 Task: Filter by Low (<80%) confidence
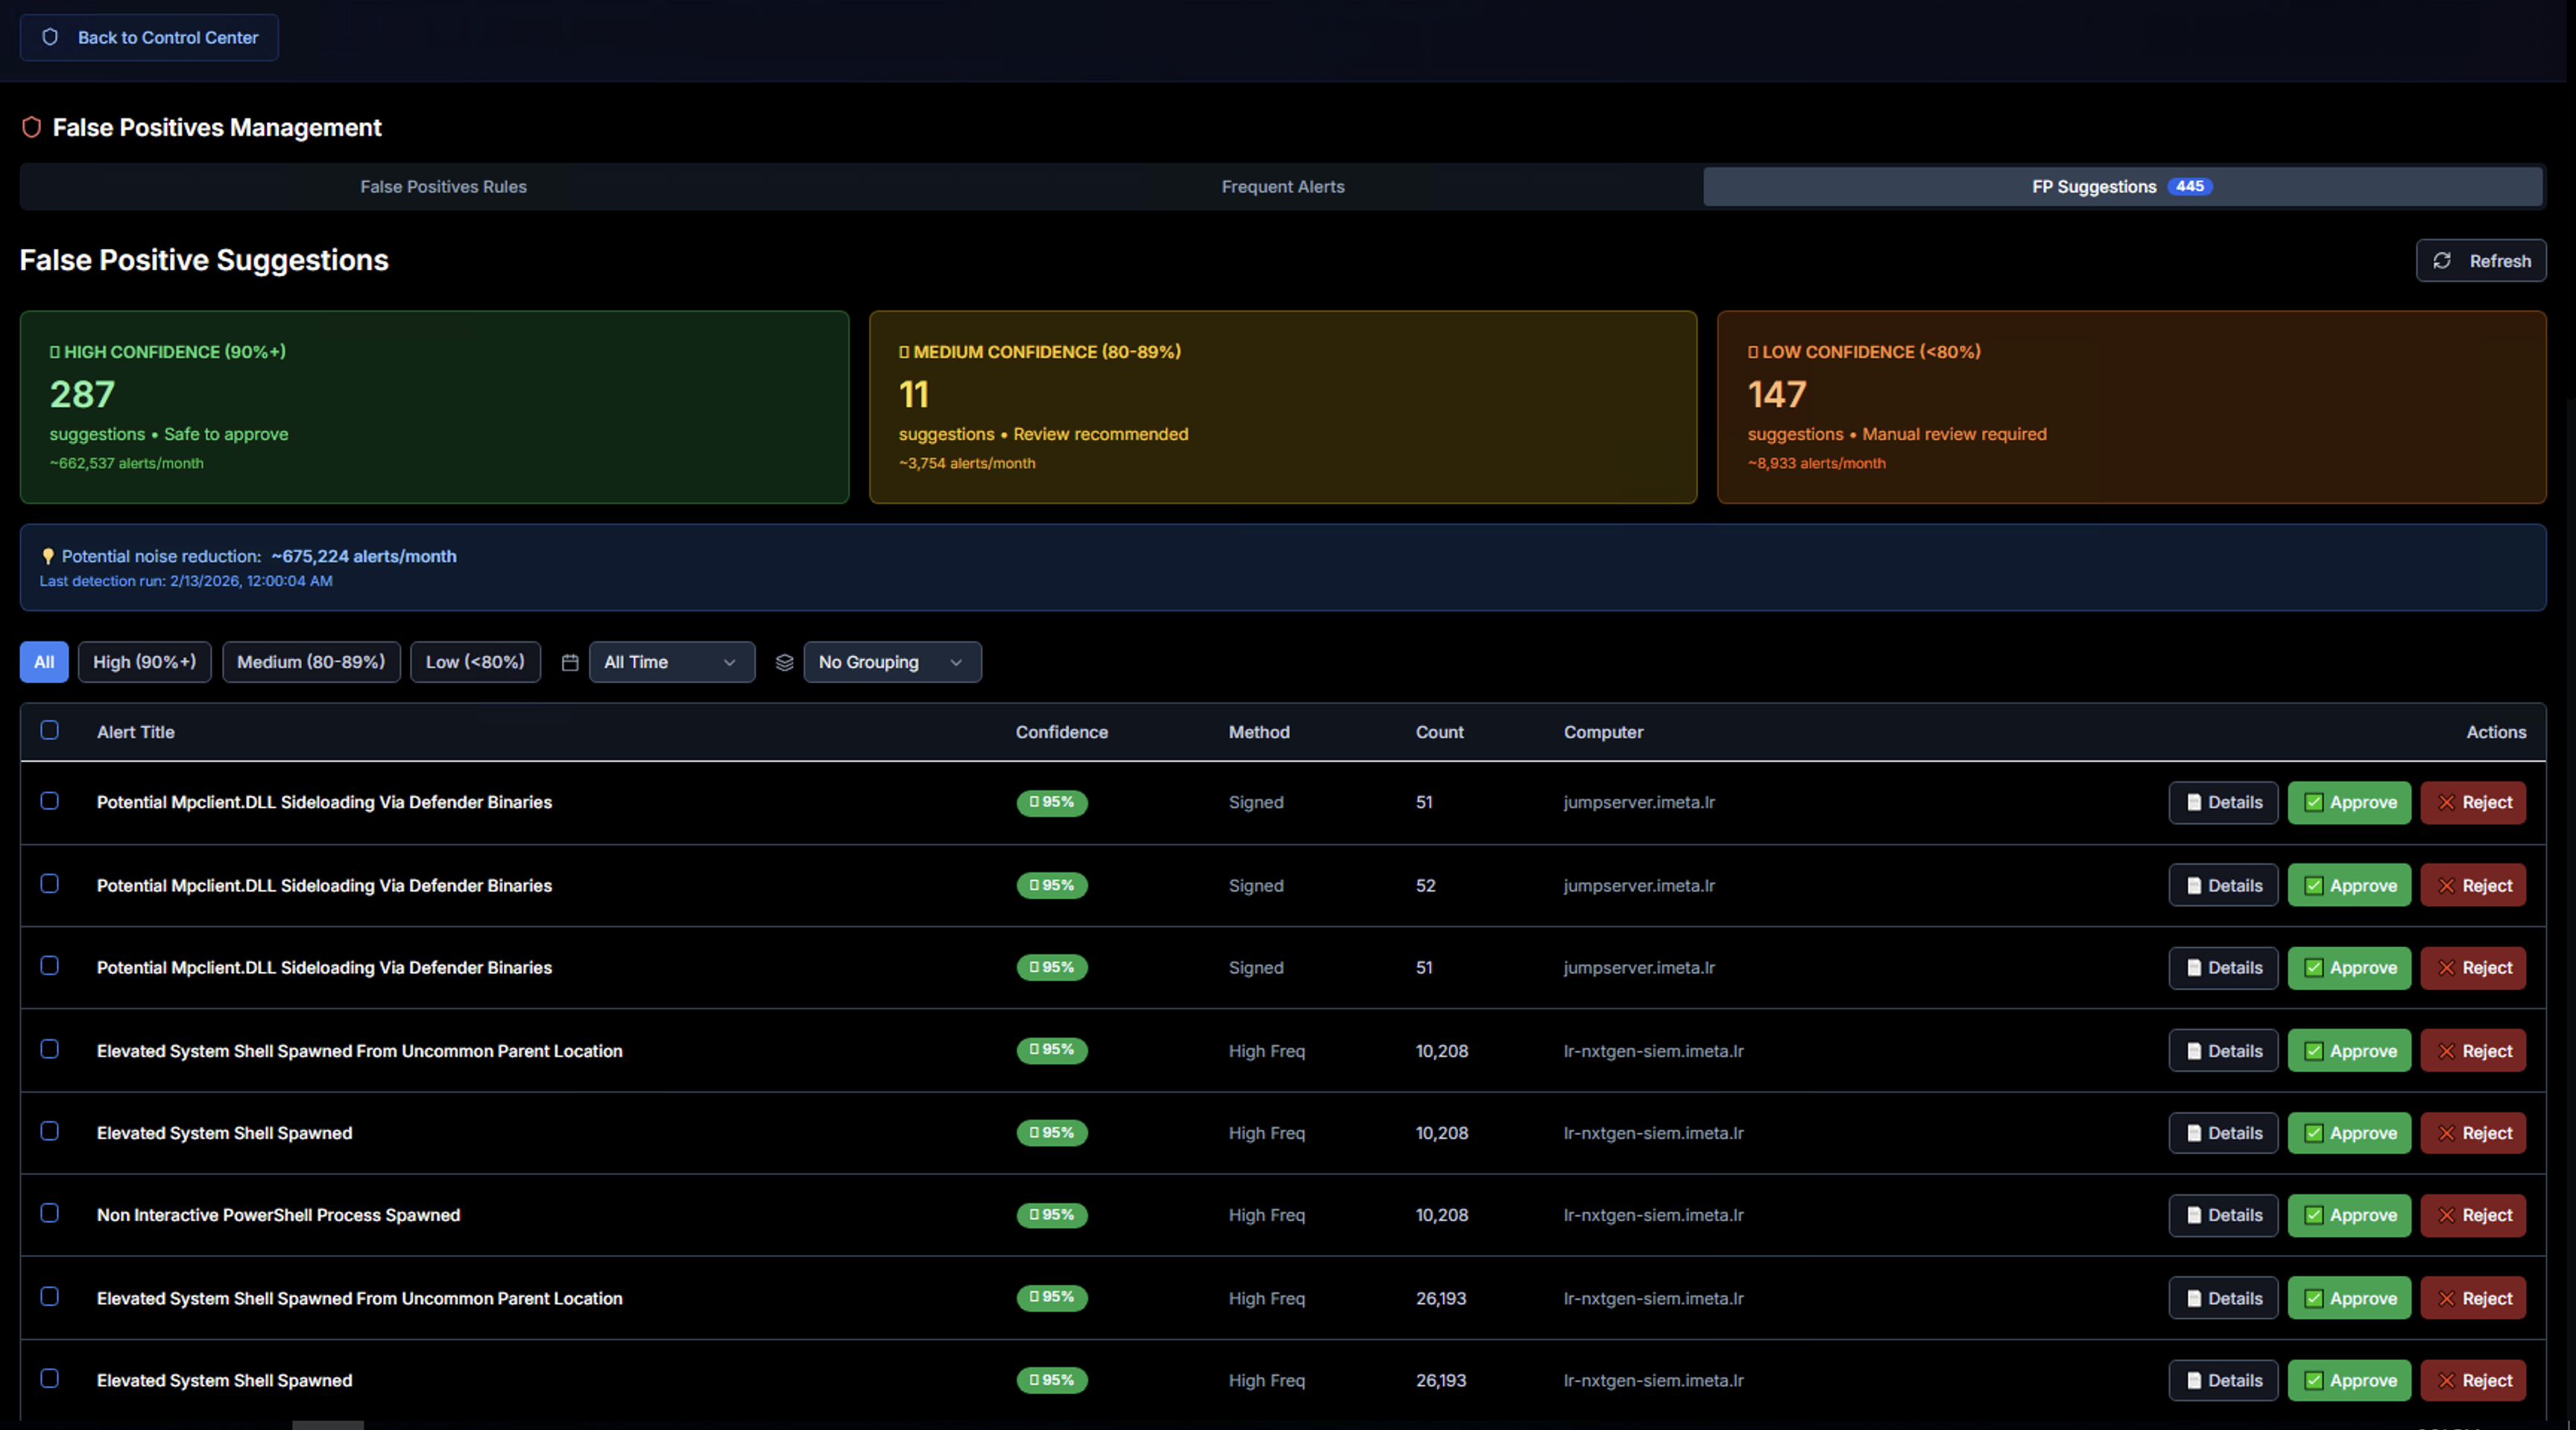(x=474, y=662)
